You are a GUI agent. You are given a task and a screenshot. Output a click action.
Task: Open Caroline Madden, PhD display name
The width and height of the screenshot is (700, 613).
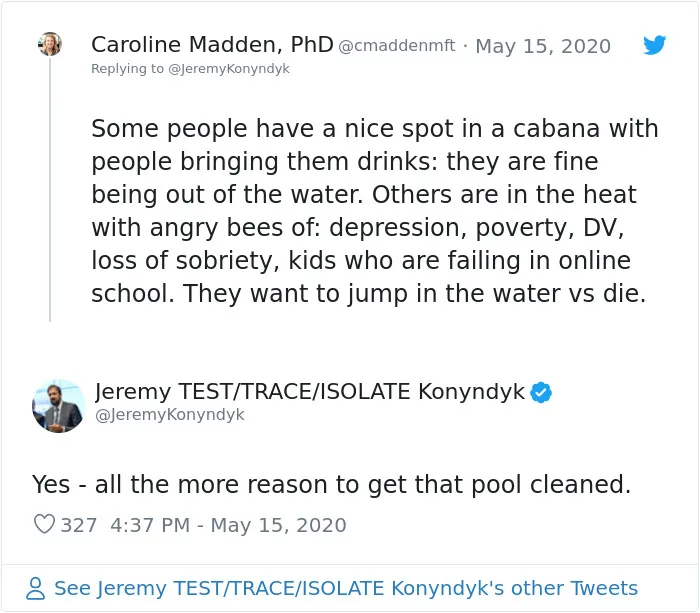pos(212,44)
